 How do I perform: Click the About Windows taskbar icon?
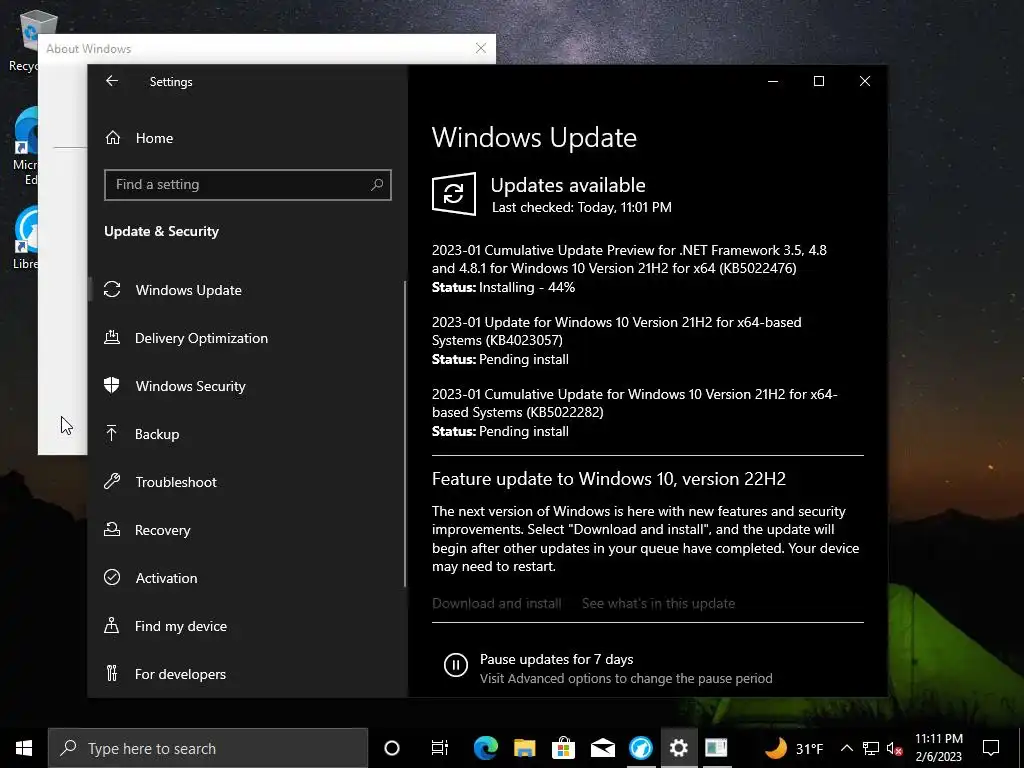716,748
